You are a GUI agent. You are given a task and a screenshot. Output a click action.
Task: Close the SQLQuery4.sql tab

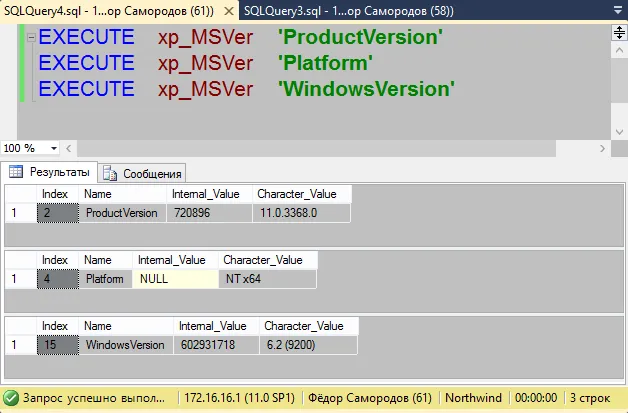[227, 10]
